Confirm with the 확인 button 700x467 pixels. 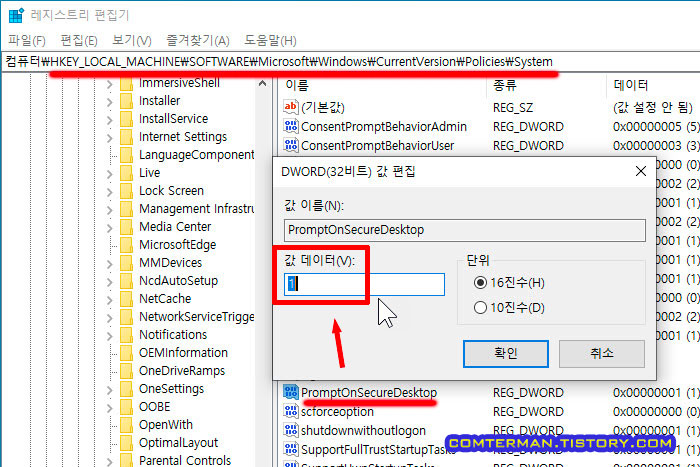pos(506,354)
